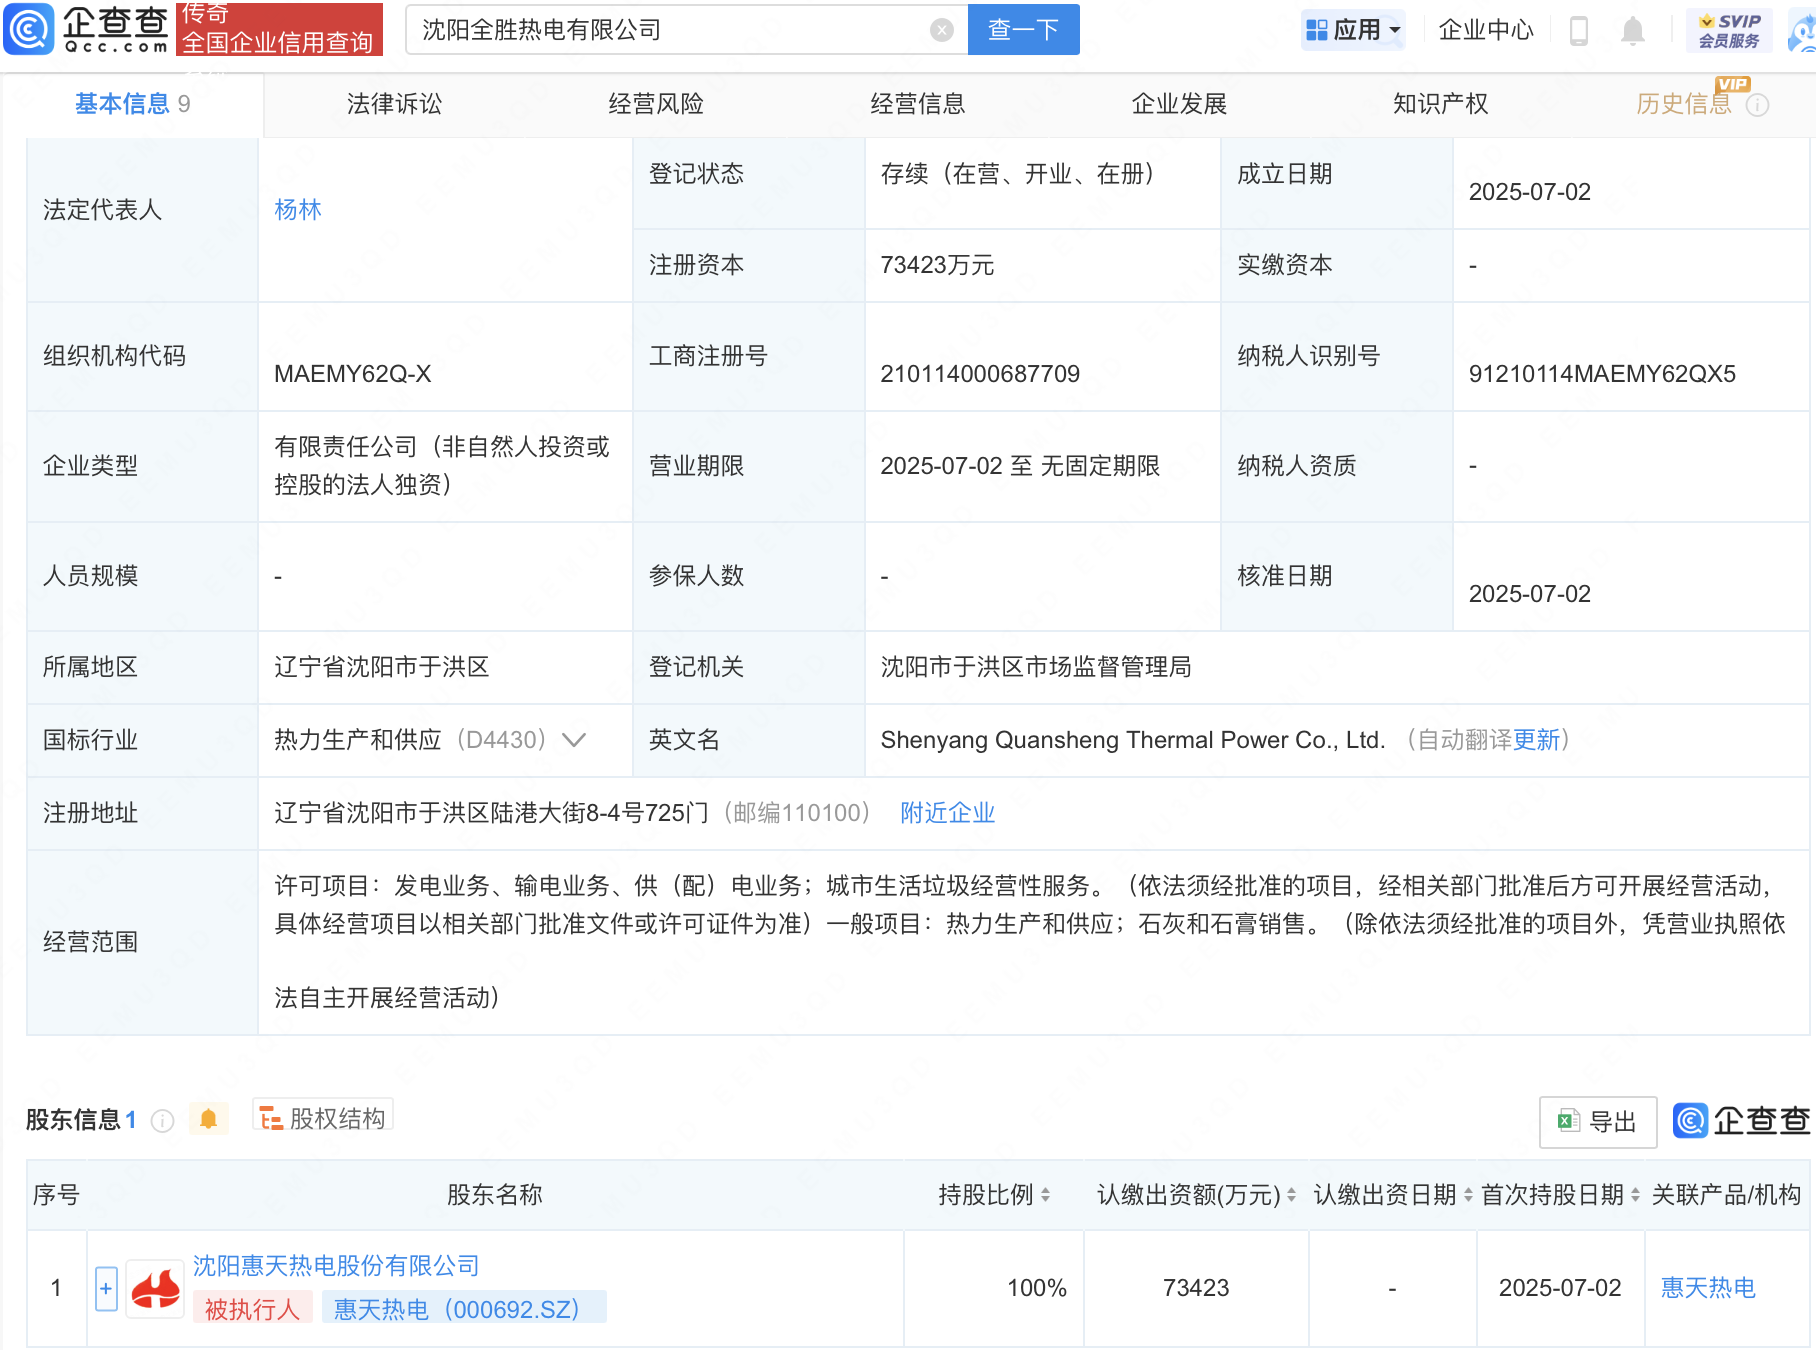Open 企业中心 in the header
Screen dimensions: 1816x1350
click(x=1485, y=30)
